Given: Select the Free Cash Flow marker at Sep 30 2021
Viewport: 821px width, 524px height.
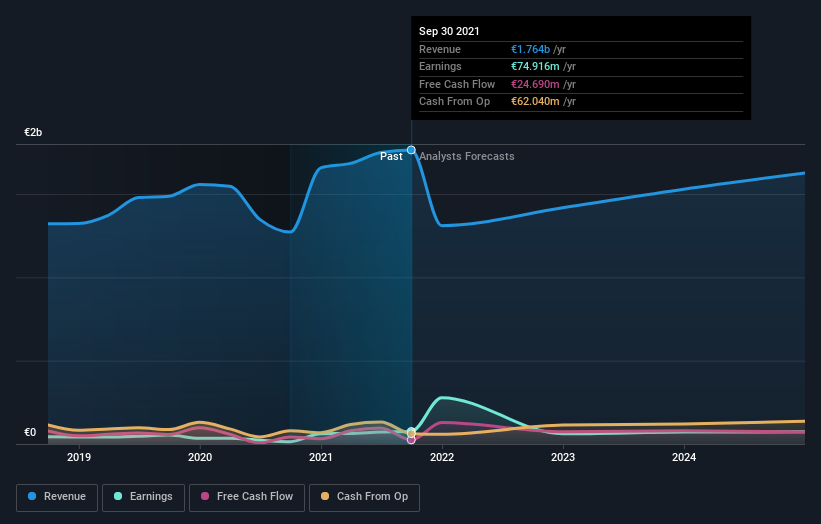Looking at the screenshot, I should pos(412,440).
